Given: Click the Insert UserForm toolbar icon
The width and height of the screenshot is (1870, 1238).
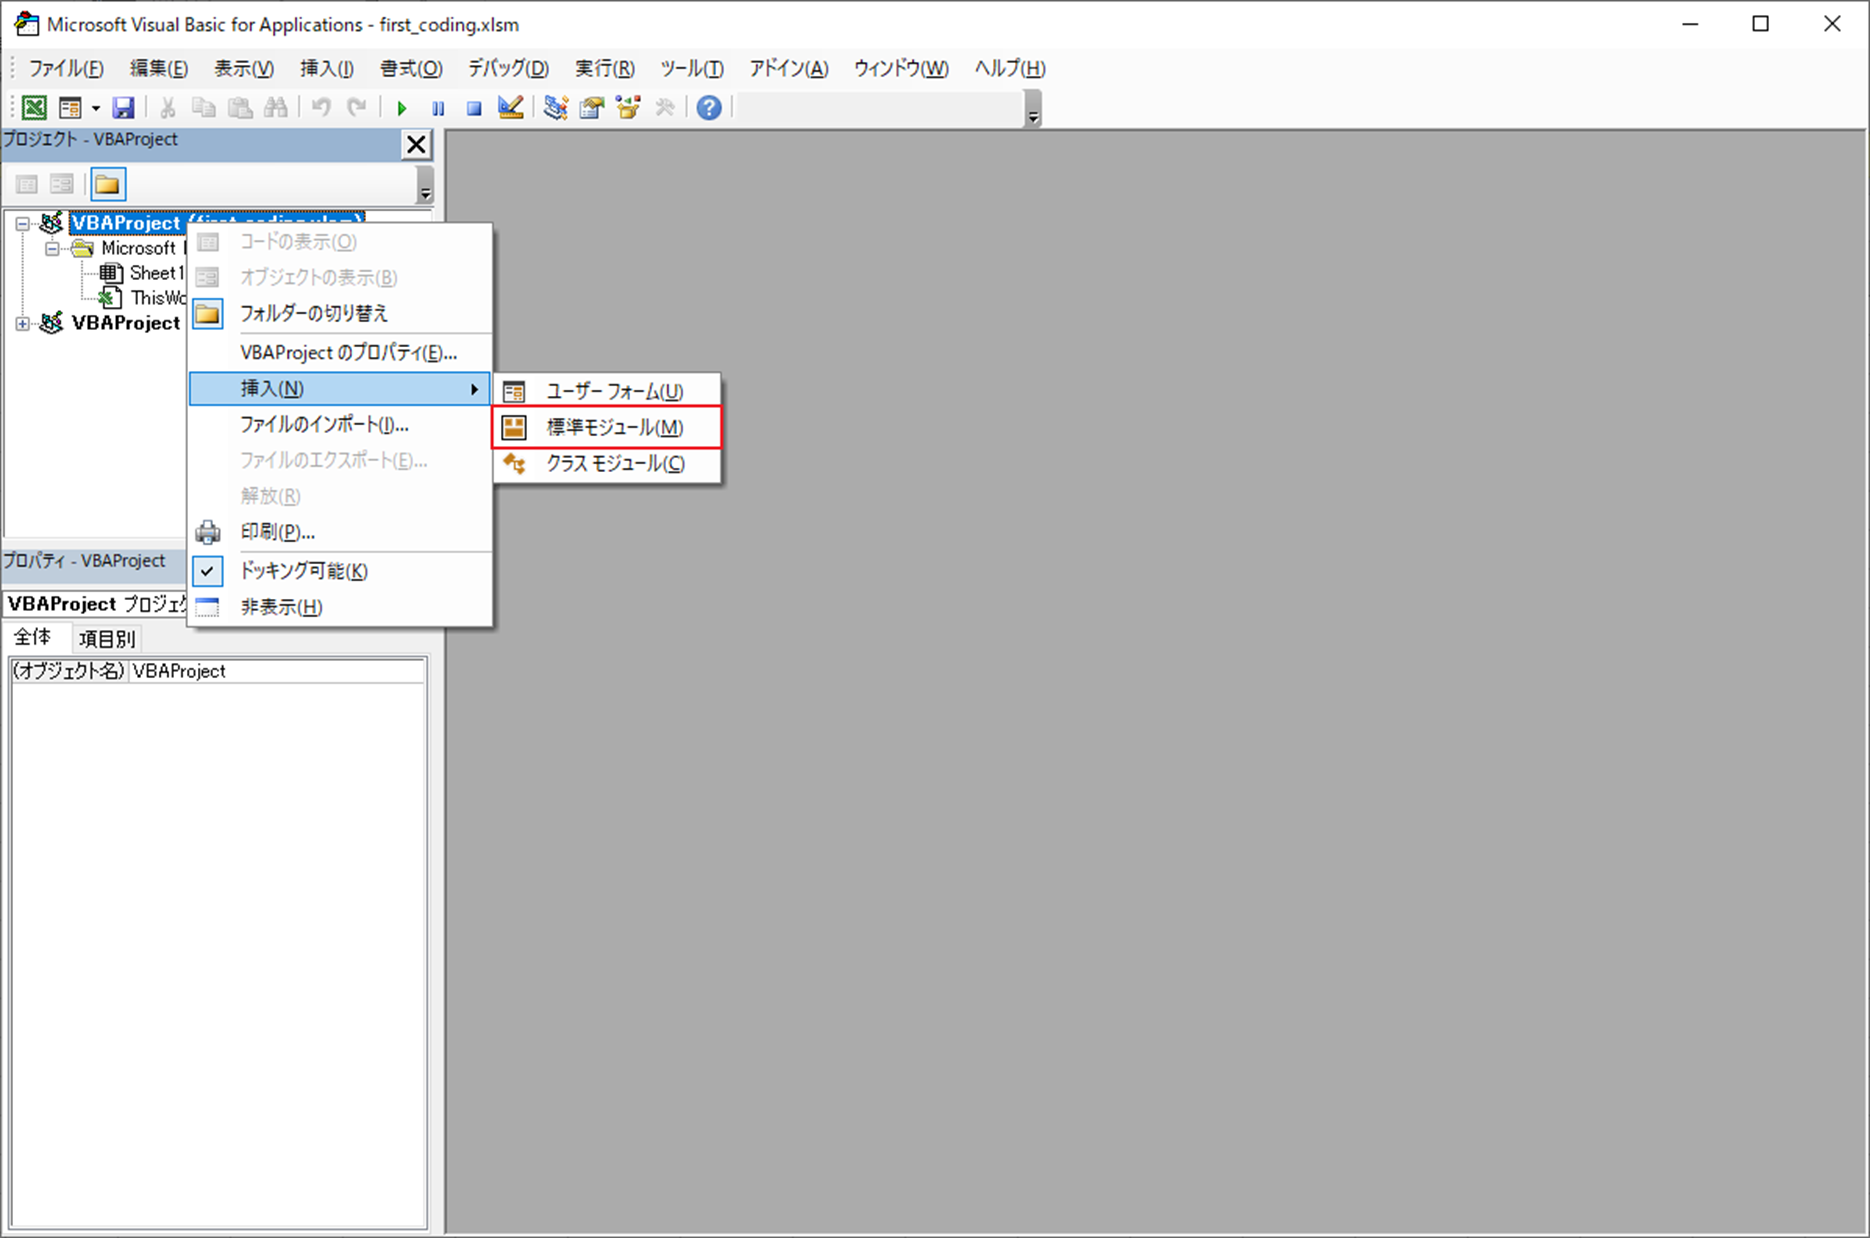Looking at the screenshot, I should [70, 107].
